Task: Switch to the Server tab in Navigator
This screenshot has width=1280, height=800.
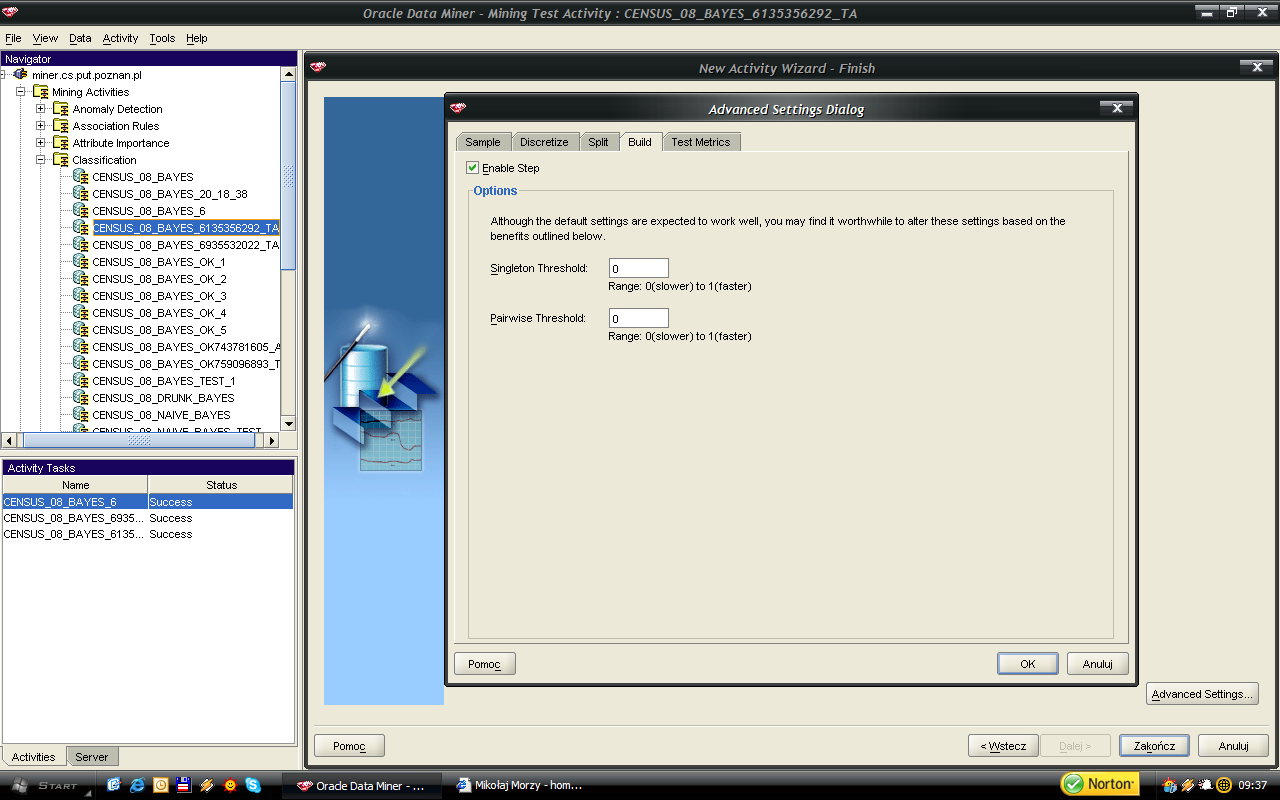Action: 92,757
